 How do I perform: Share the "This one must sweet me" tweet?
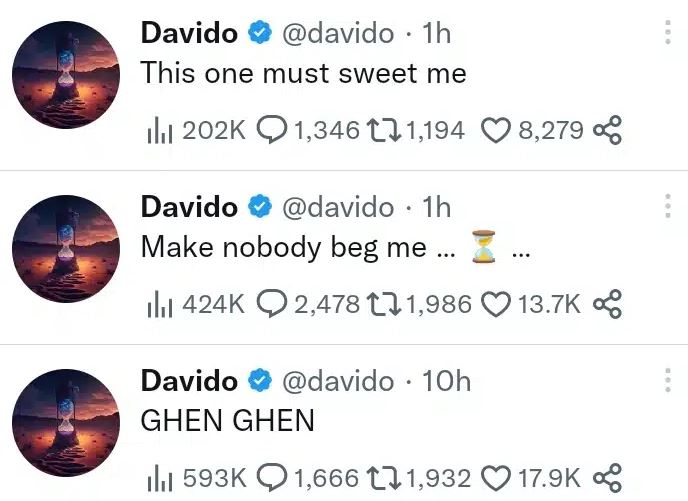(x=607, y=130)
